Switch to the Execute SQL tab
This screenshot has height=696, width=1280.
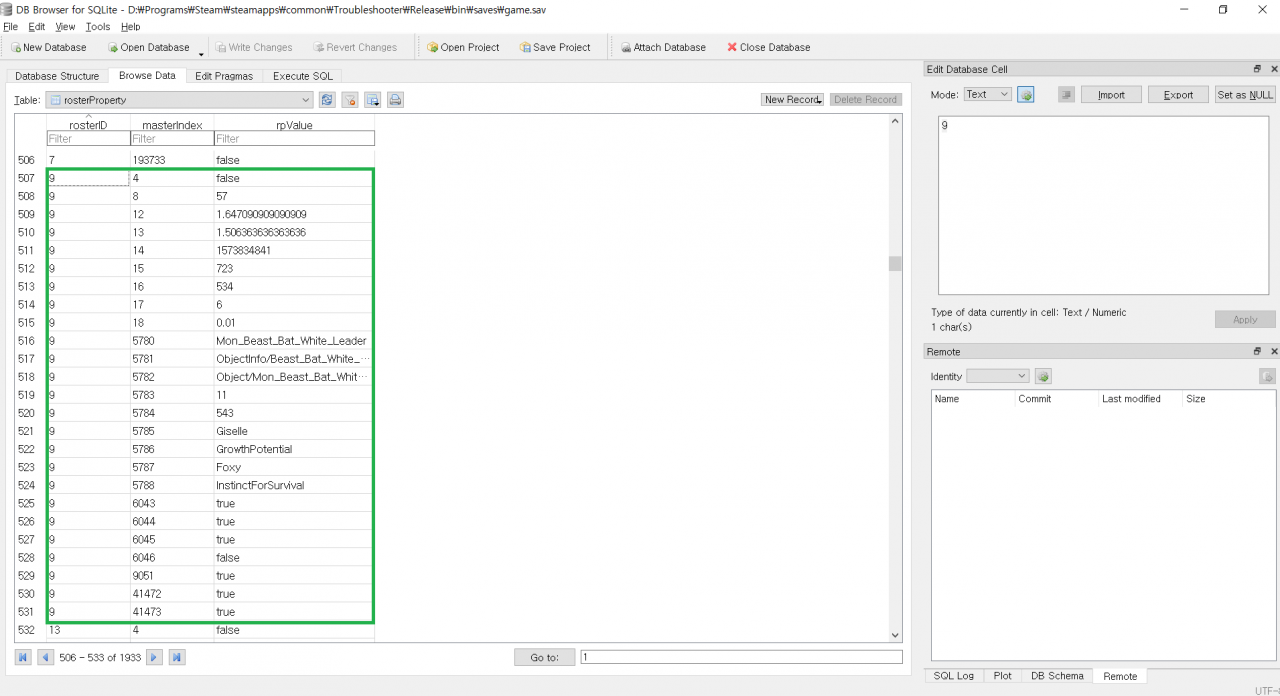(x=303, y=76)
